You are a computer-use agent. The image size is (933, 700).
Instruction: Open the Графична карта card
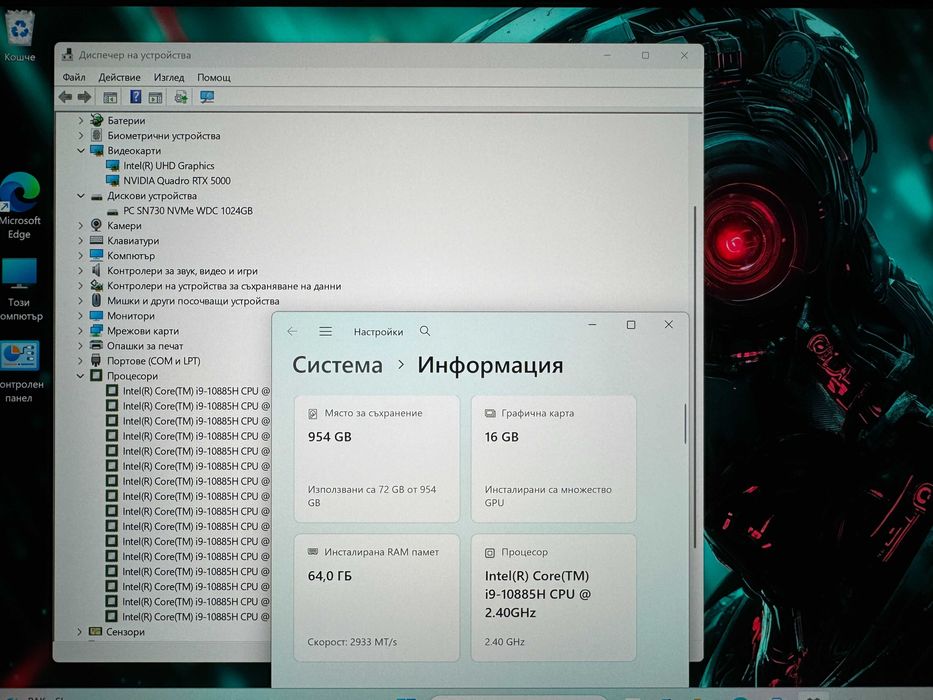(x=553, y=459)
